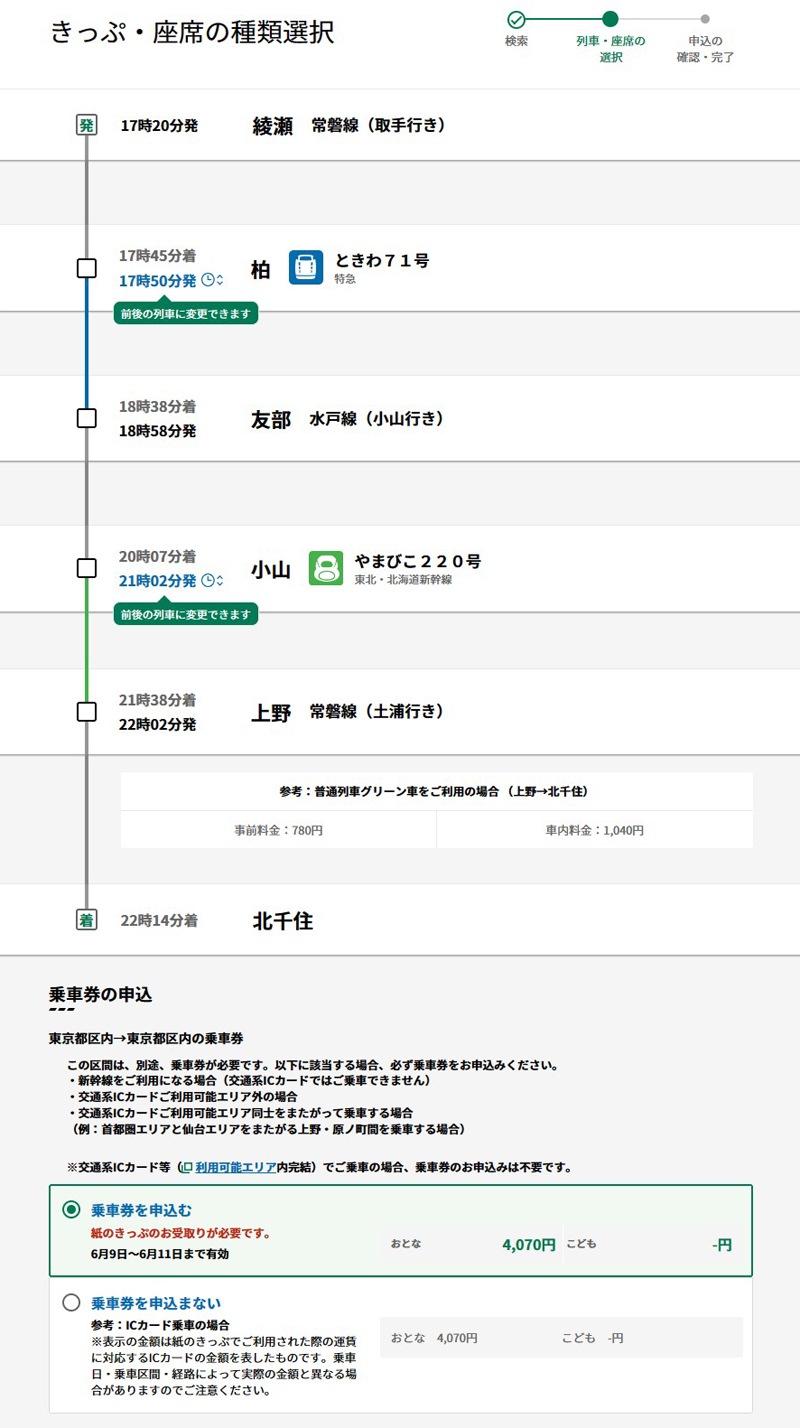This screenshot has width=800, height=1428.
Task: Click the 事前料金：780円 cell
Action: click(278, 830)
